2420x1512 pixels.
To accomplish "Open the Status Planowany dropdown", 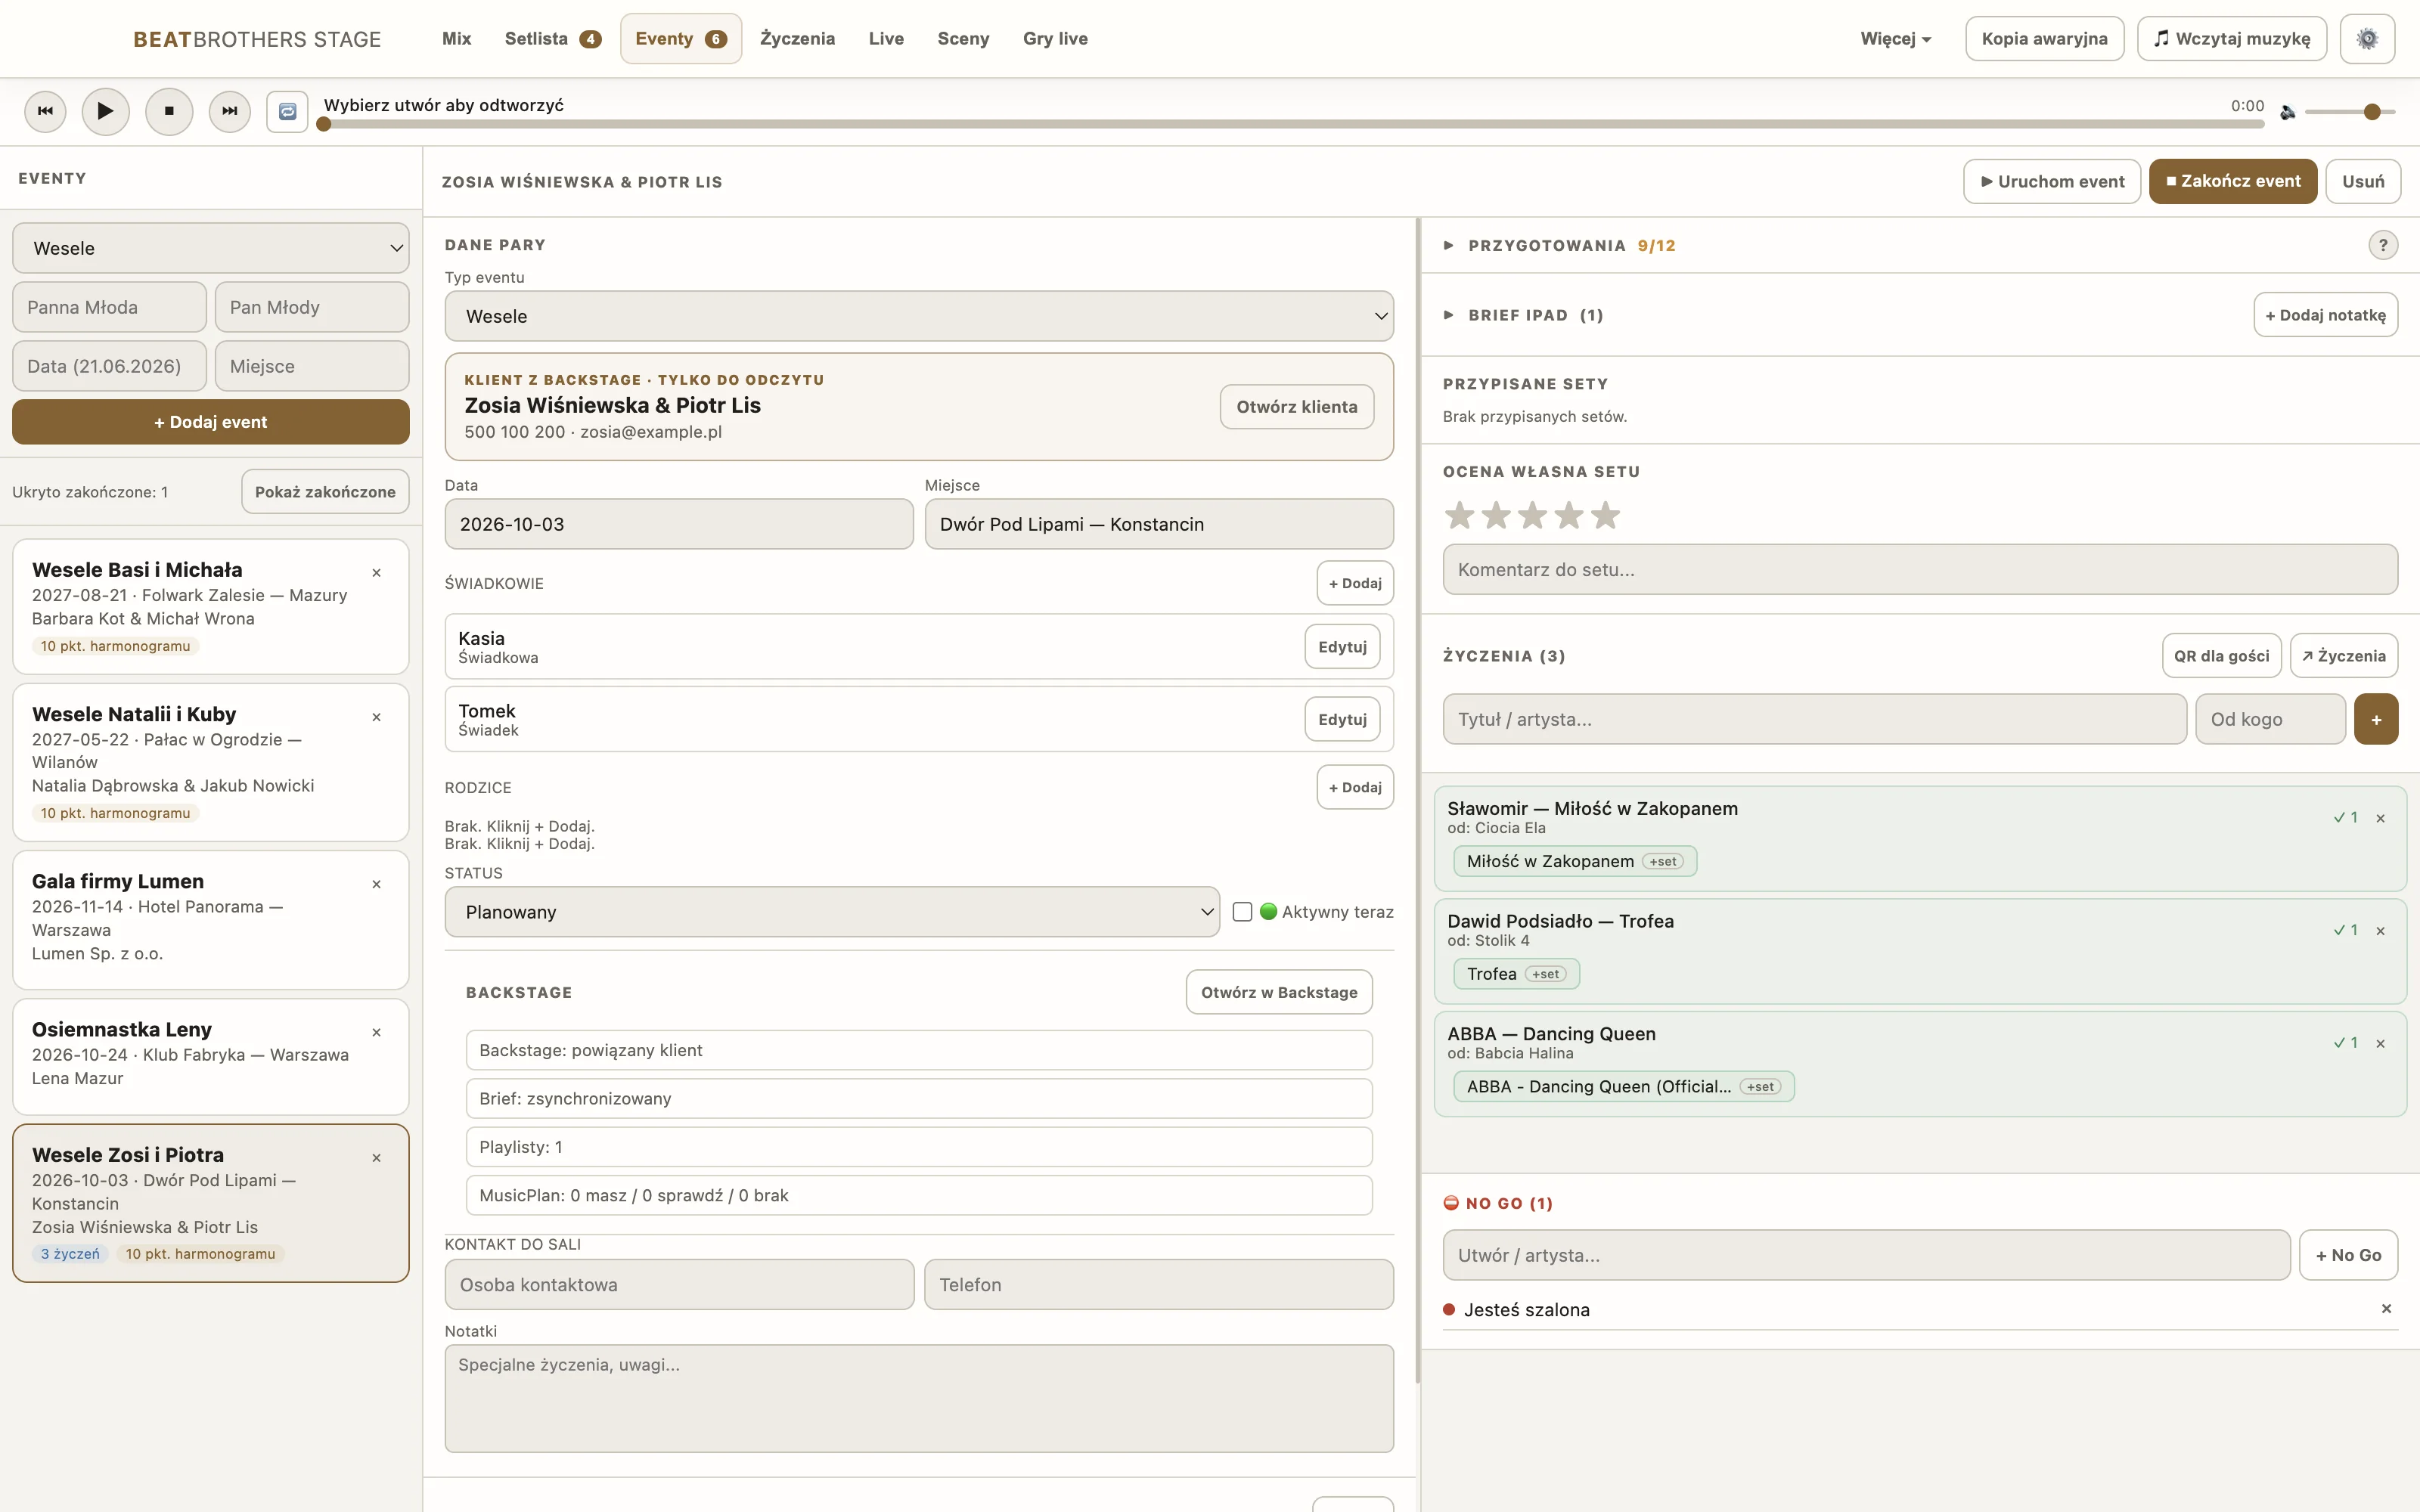I will [x=832, y=912].
